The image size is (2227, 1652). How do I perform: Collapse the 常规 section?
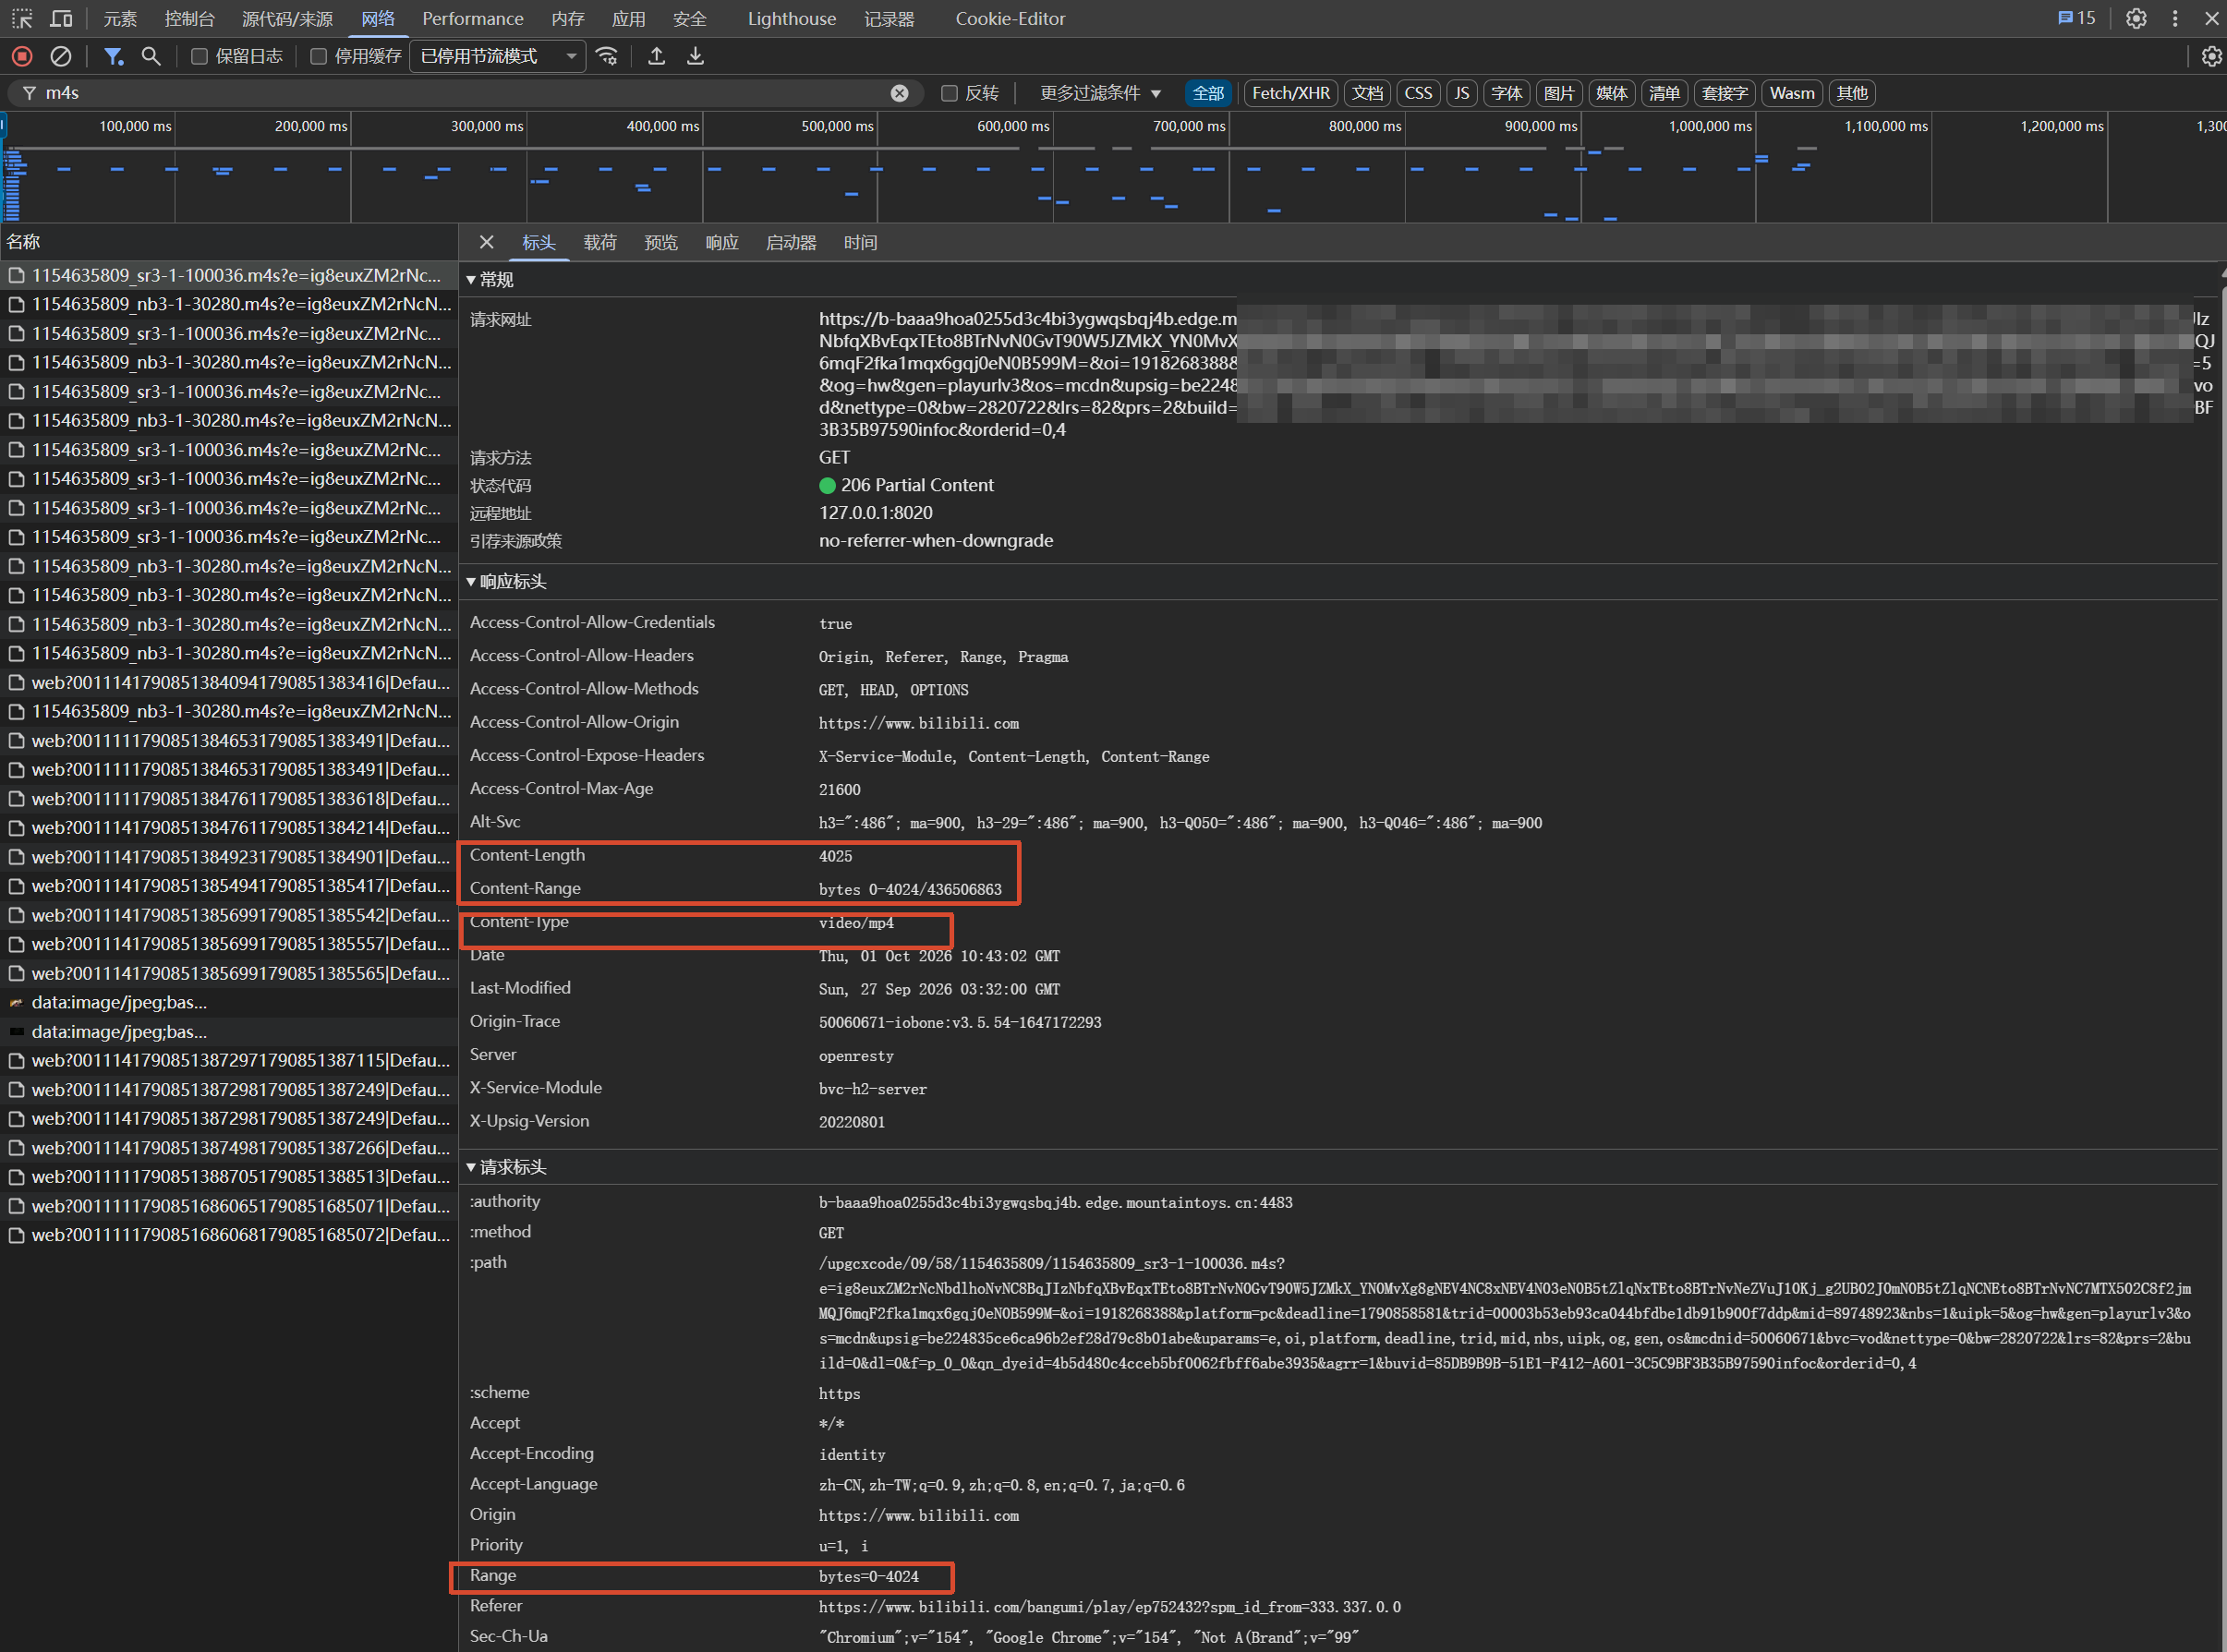pyautogui.click(x=490, y=280)
